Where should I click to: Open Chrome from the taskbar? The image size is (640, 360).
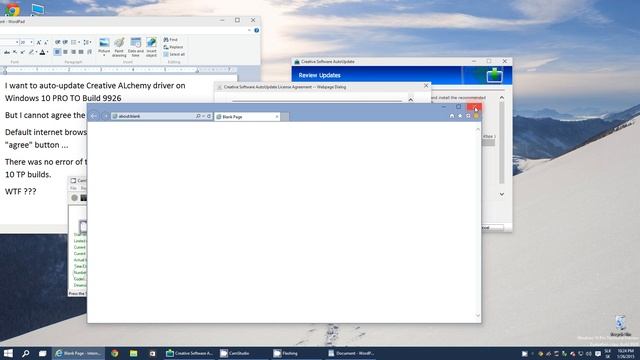(115, 353)
